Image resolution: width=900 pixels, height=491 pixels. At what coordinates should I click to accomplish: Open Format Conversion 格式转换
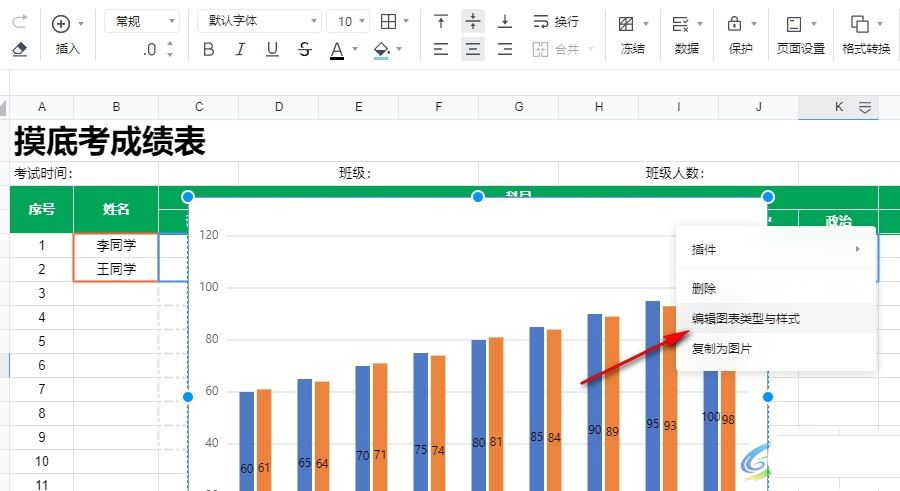coord(859,24)
